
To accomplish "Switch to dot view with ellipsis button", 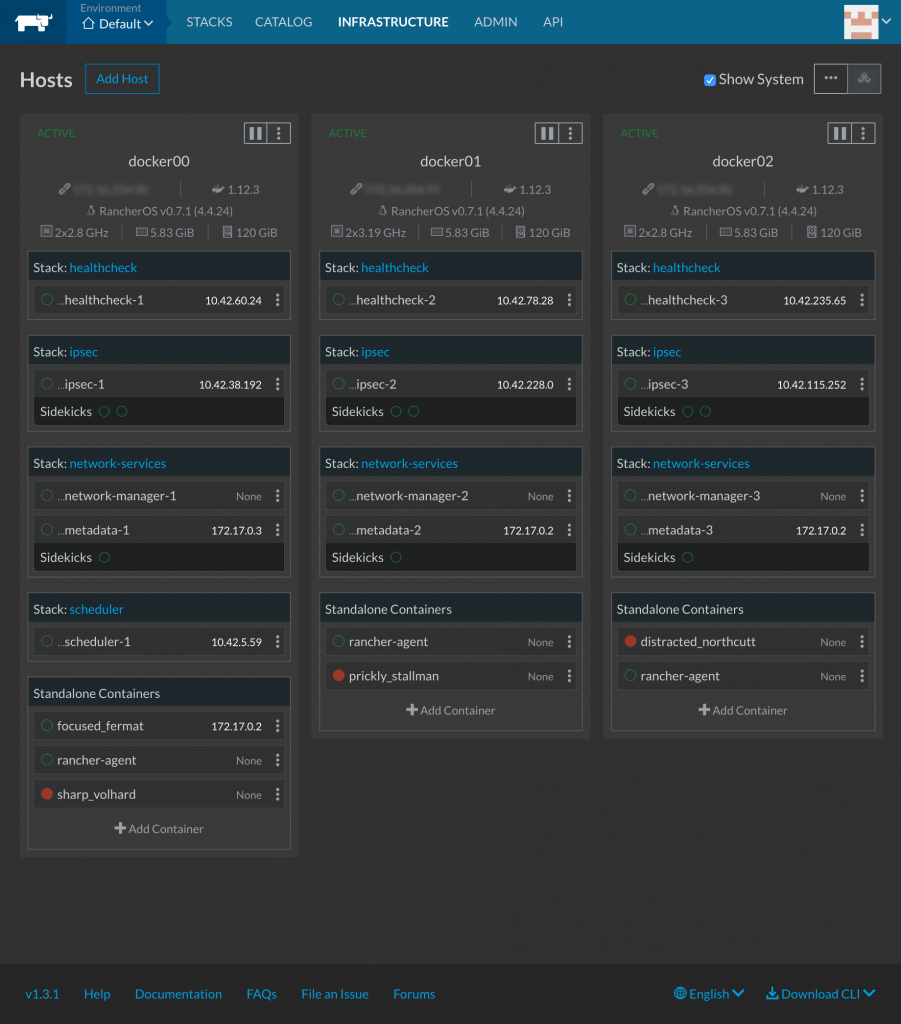I will [830, 79].
